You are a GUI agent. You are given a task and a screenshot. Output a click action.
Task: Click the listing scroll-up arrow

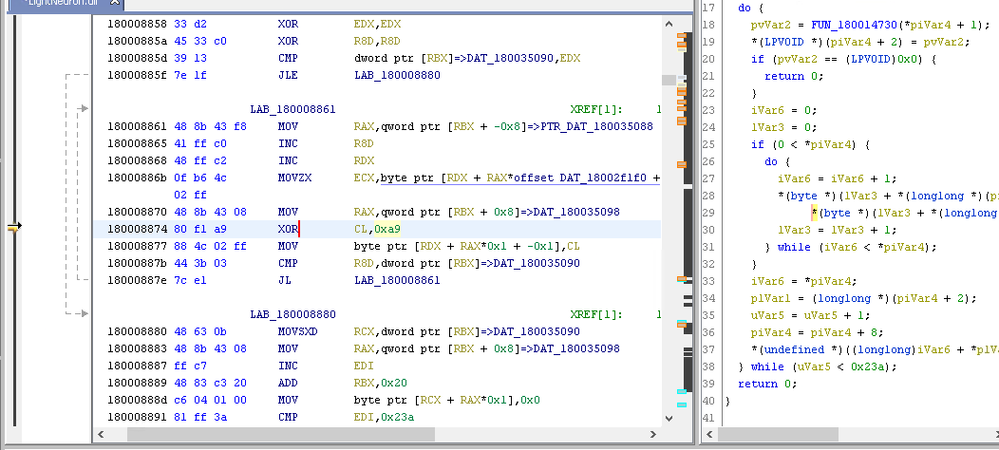click(668, 24)
